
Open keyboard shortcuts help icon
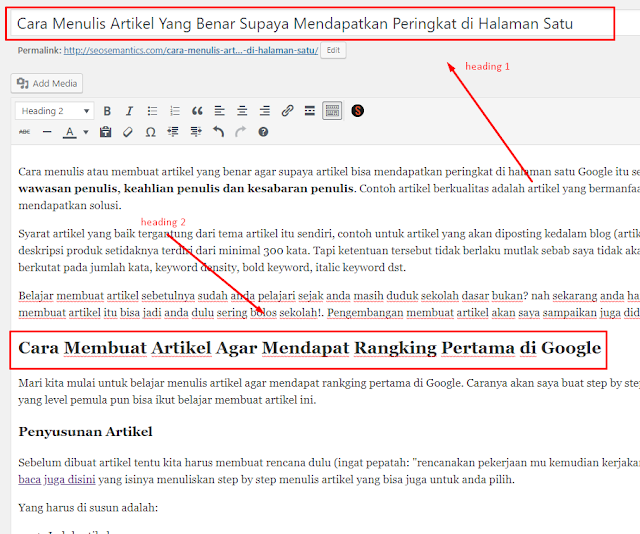(x=263, y=132)
